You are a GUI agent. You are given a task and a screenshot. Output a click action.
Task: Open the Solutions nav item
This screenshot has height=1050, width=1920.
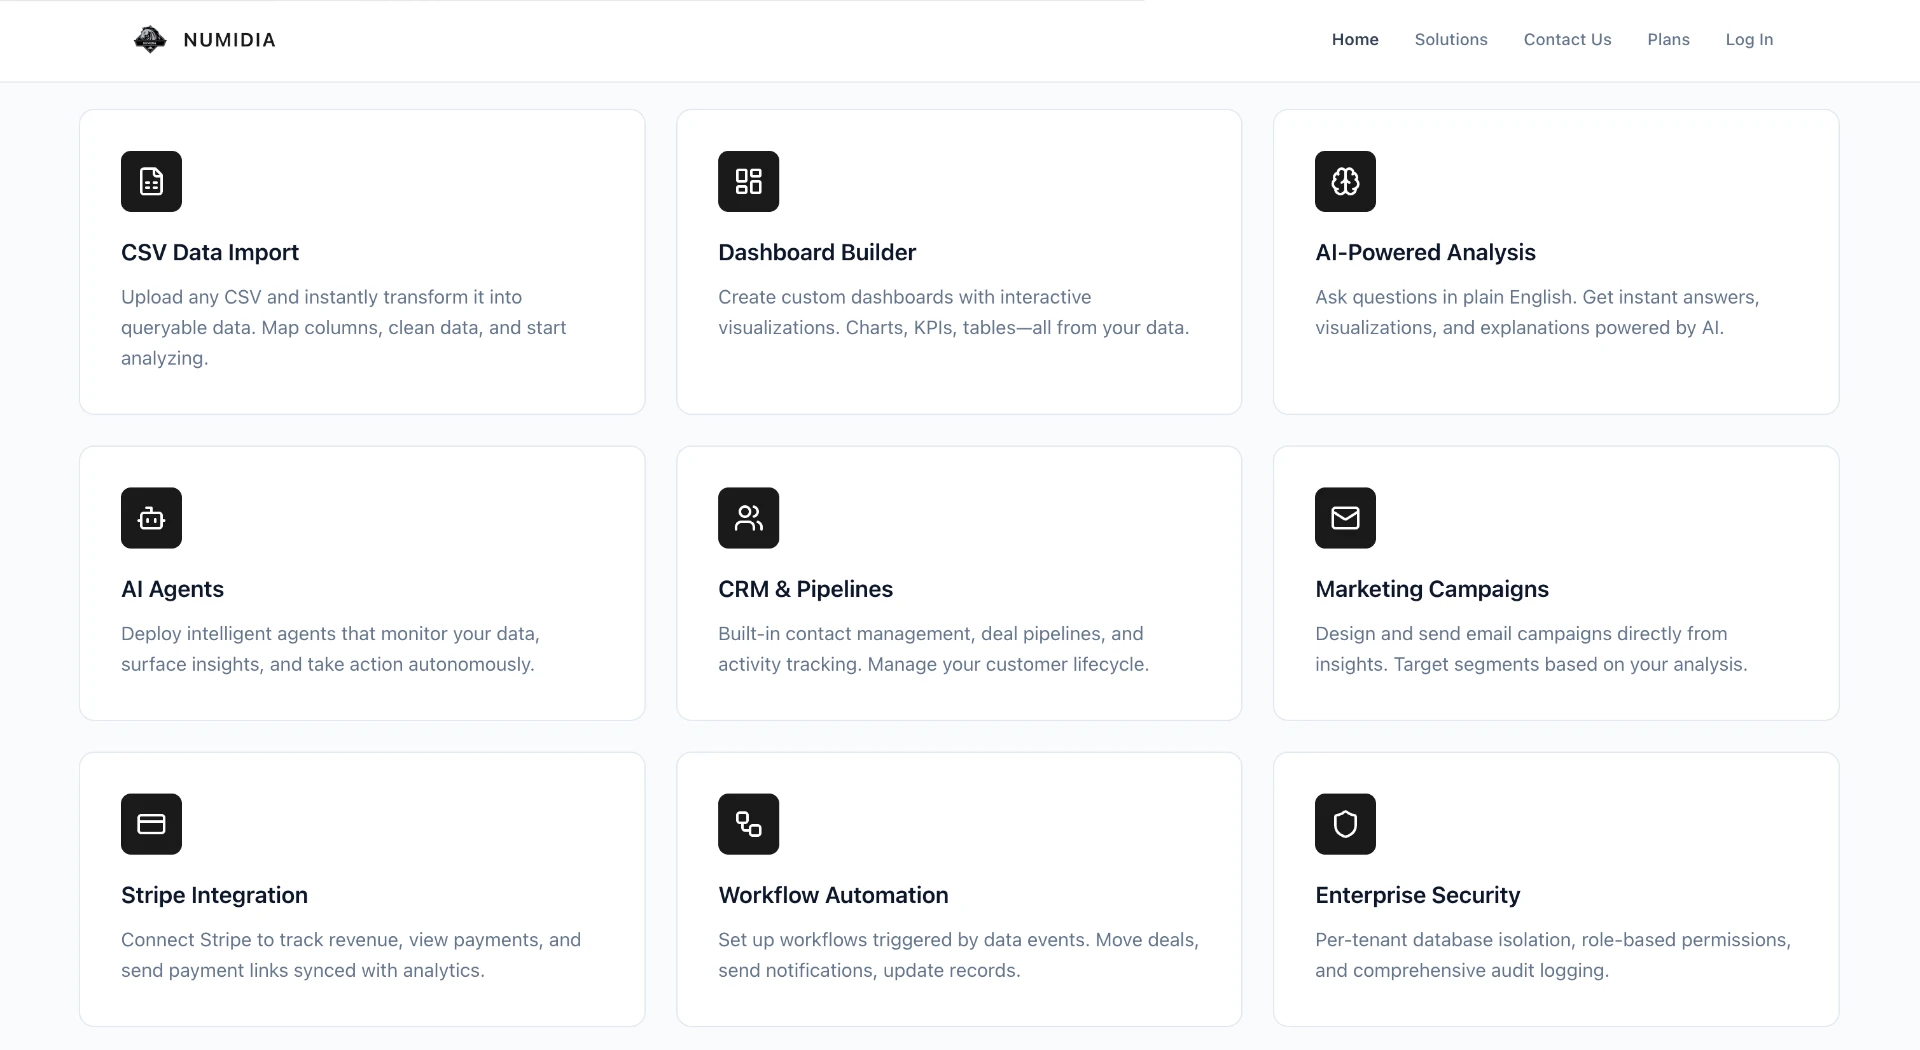[x=1451, y=40]
